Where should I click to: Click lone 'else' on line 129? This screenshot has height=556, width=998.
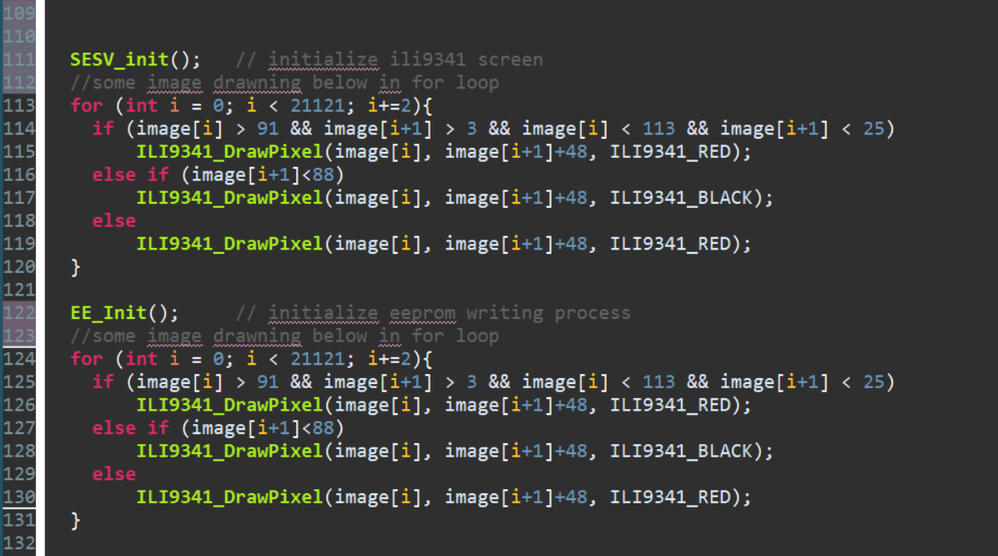(114, 473)
